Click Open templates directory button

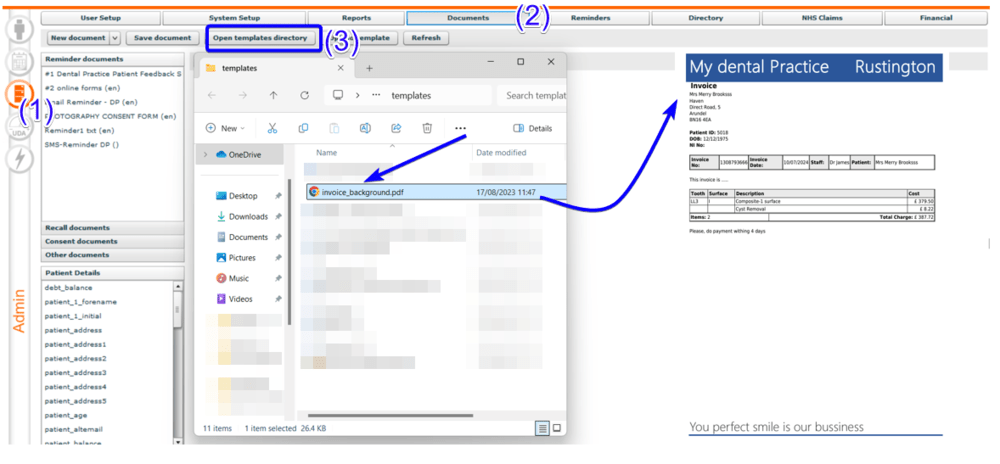pyautogui.click(x=260, y=38)
